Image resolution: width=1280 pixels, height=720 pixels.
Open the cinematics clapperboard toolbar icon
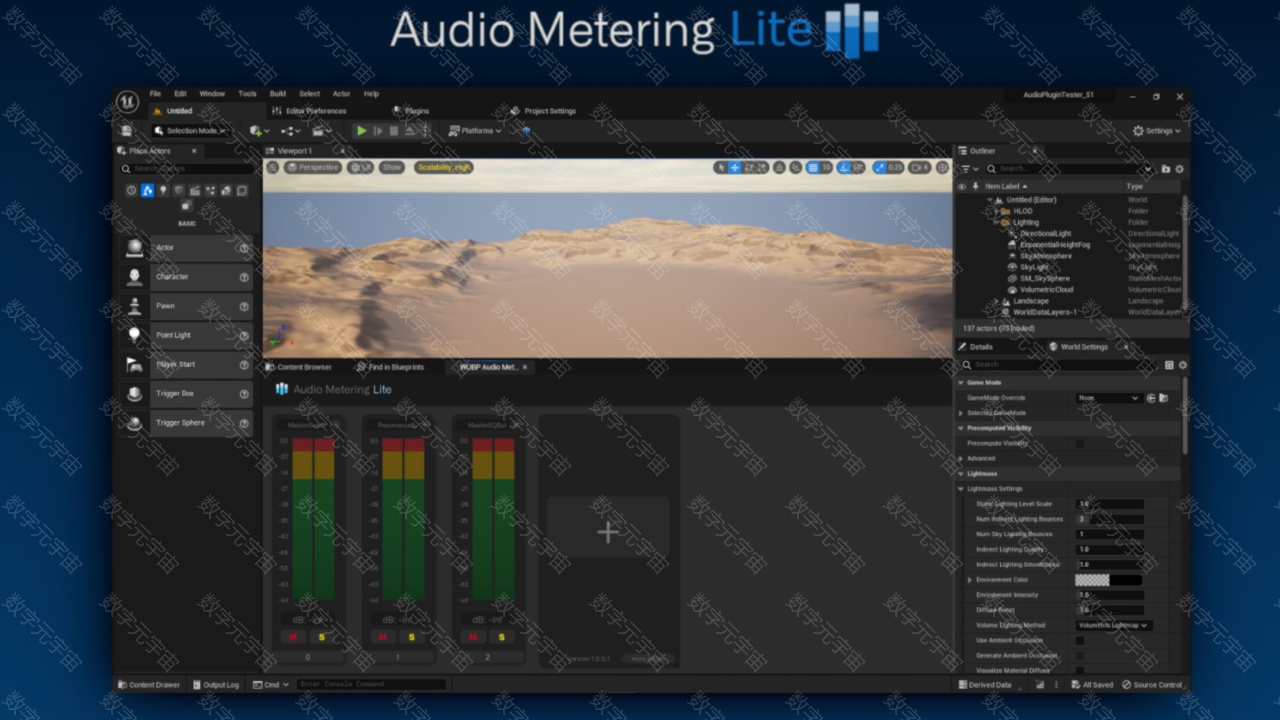[321, 131]
